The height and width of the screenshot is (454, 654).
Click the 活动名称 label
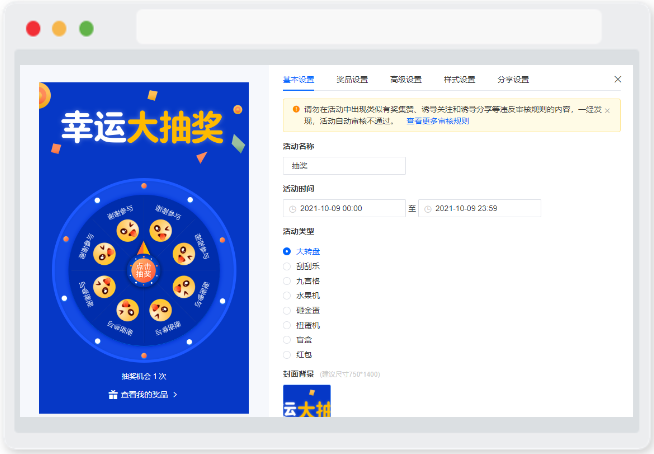tap(298, 146)
